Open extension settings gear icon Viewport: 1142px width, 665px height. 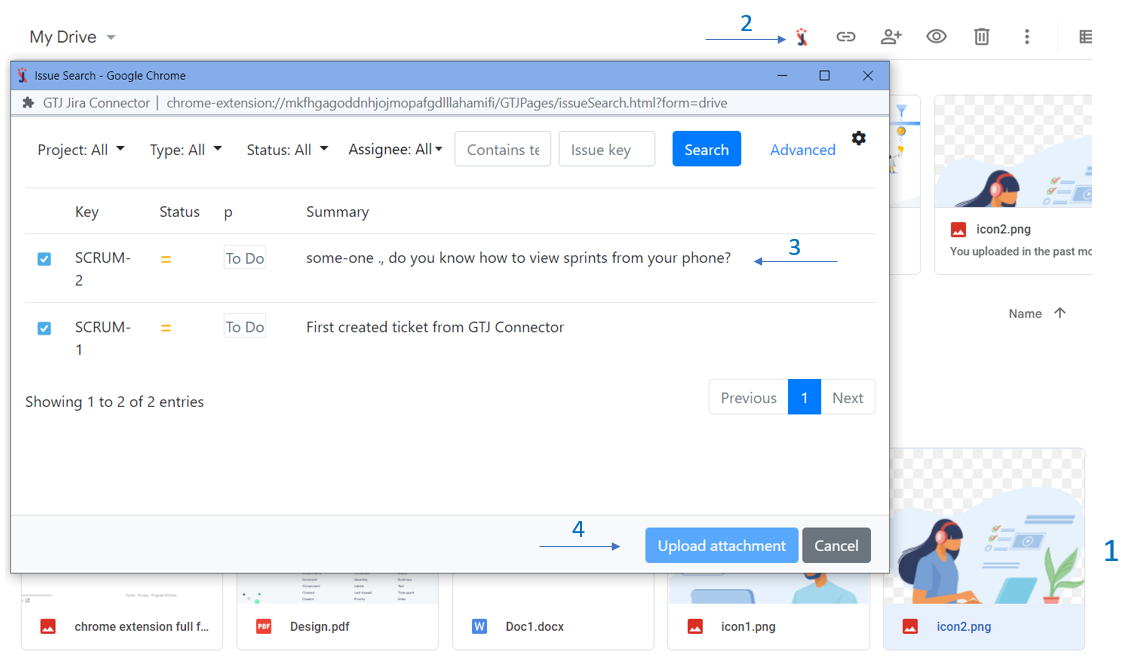(859, 139)
